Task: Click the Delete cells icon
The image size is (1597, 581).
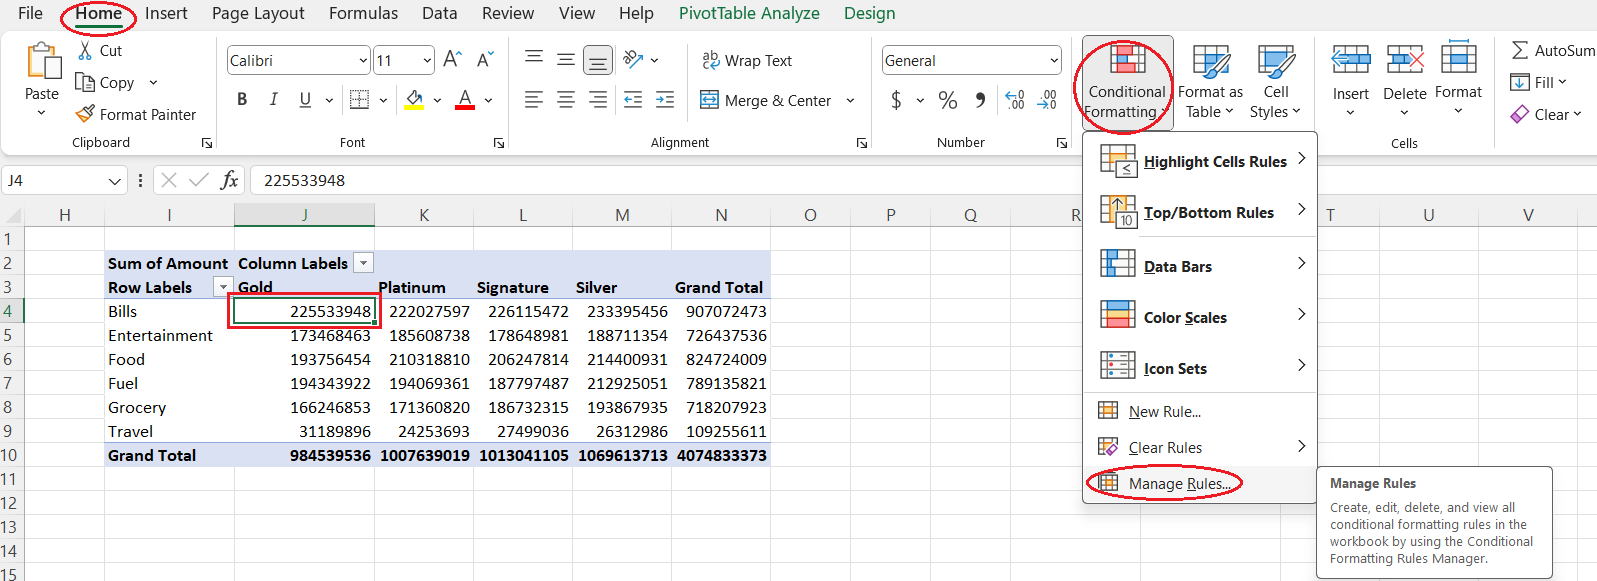Action: [1405, 59]
